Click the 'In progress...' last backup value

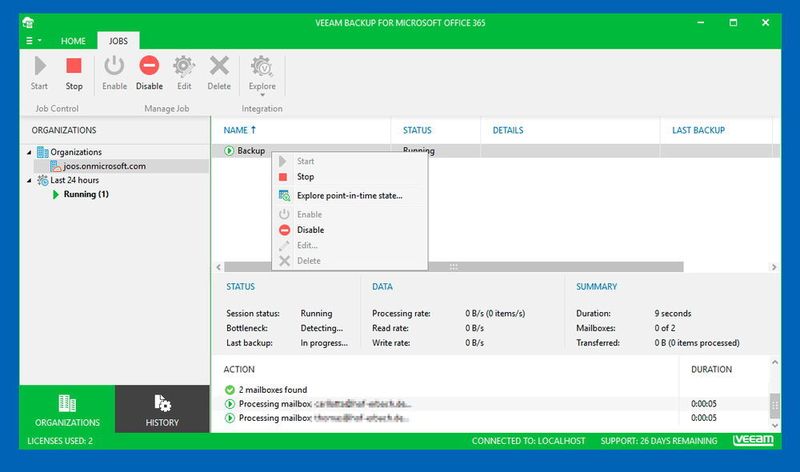324,343
